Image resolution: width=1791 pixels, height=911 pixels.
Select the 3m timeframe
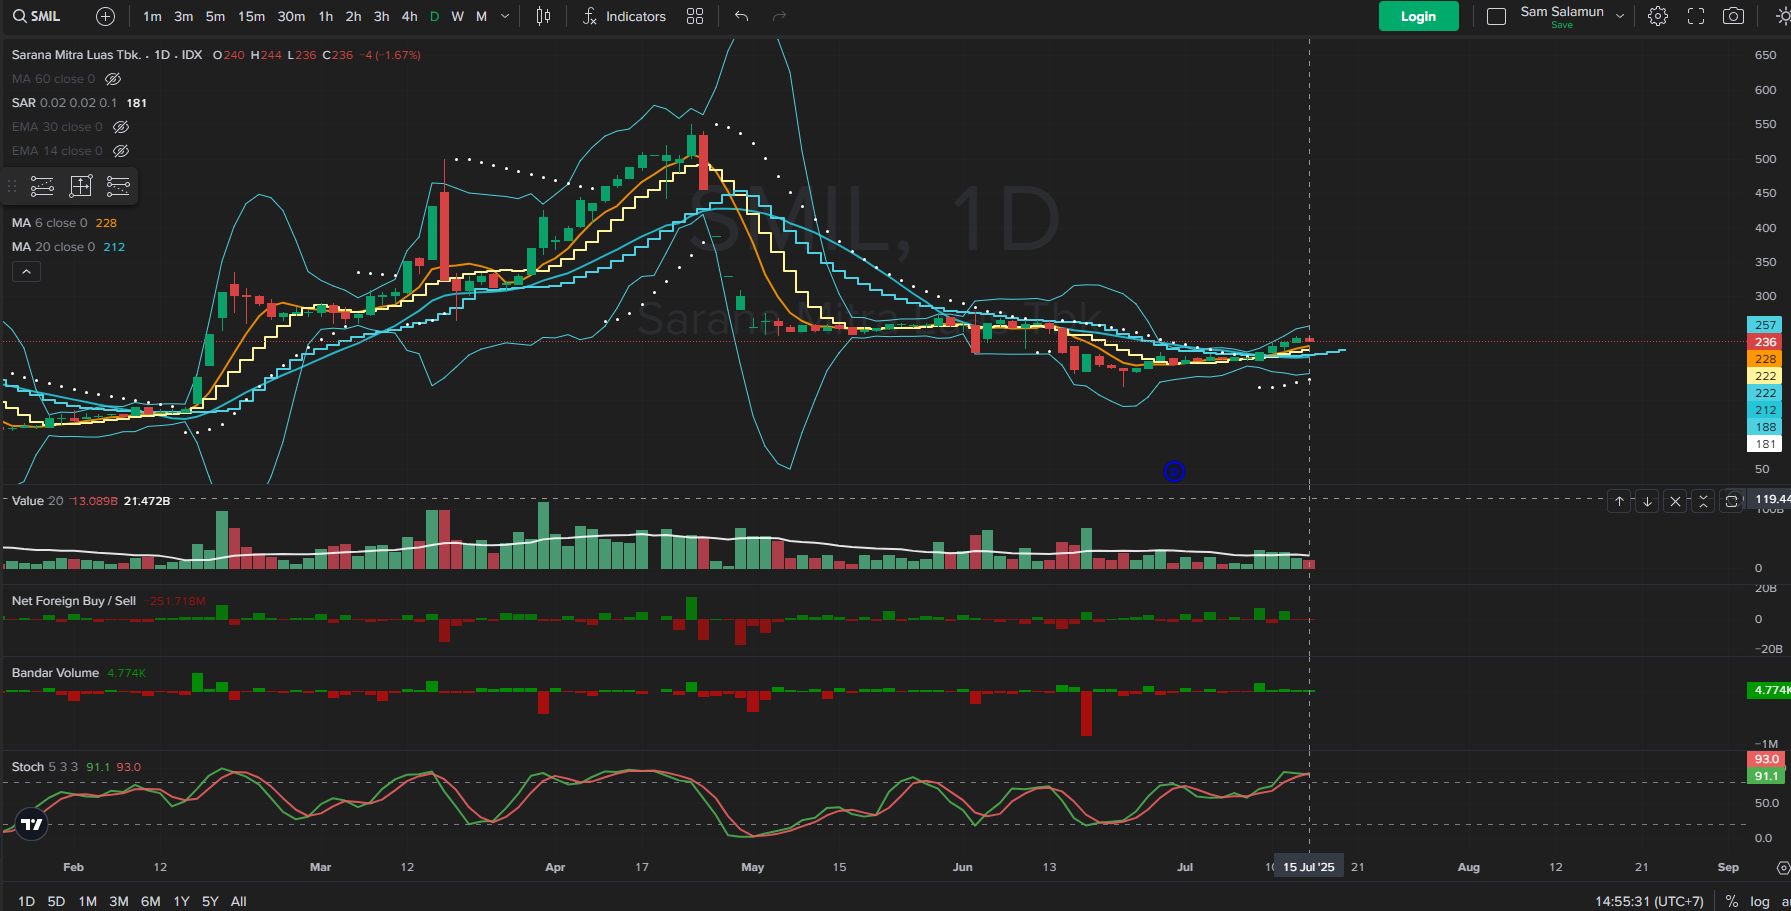pyautogui.click(x=184, y=16)
